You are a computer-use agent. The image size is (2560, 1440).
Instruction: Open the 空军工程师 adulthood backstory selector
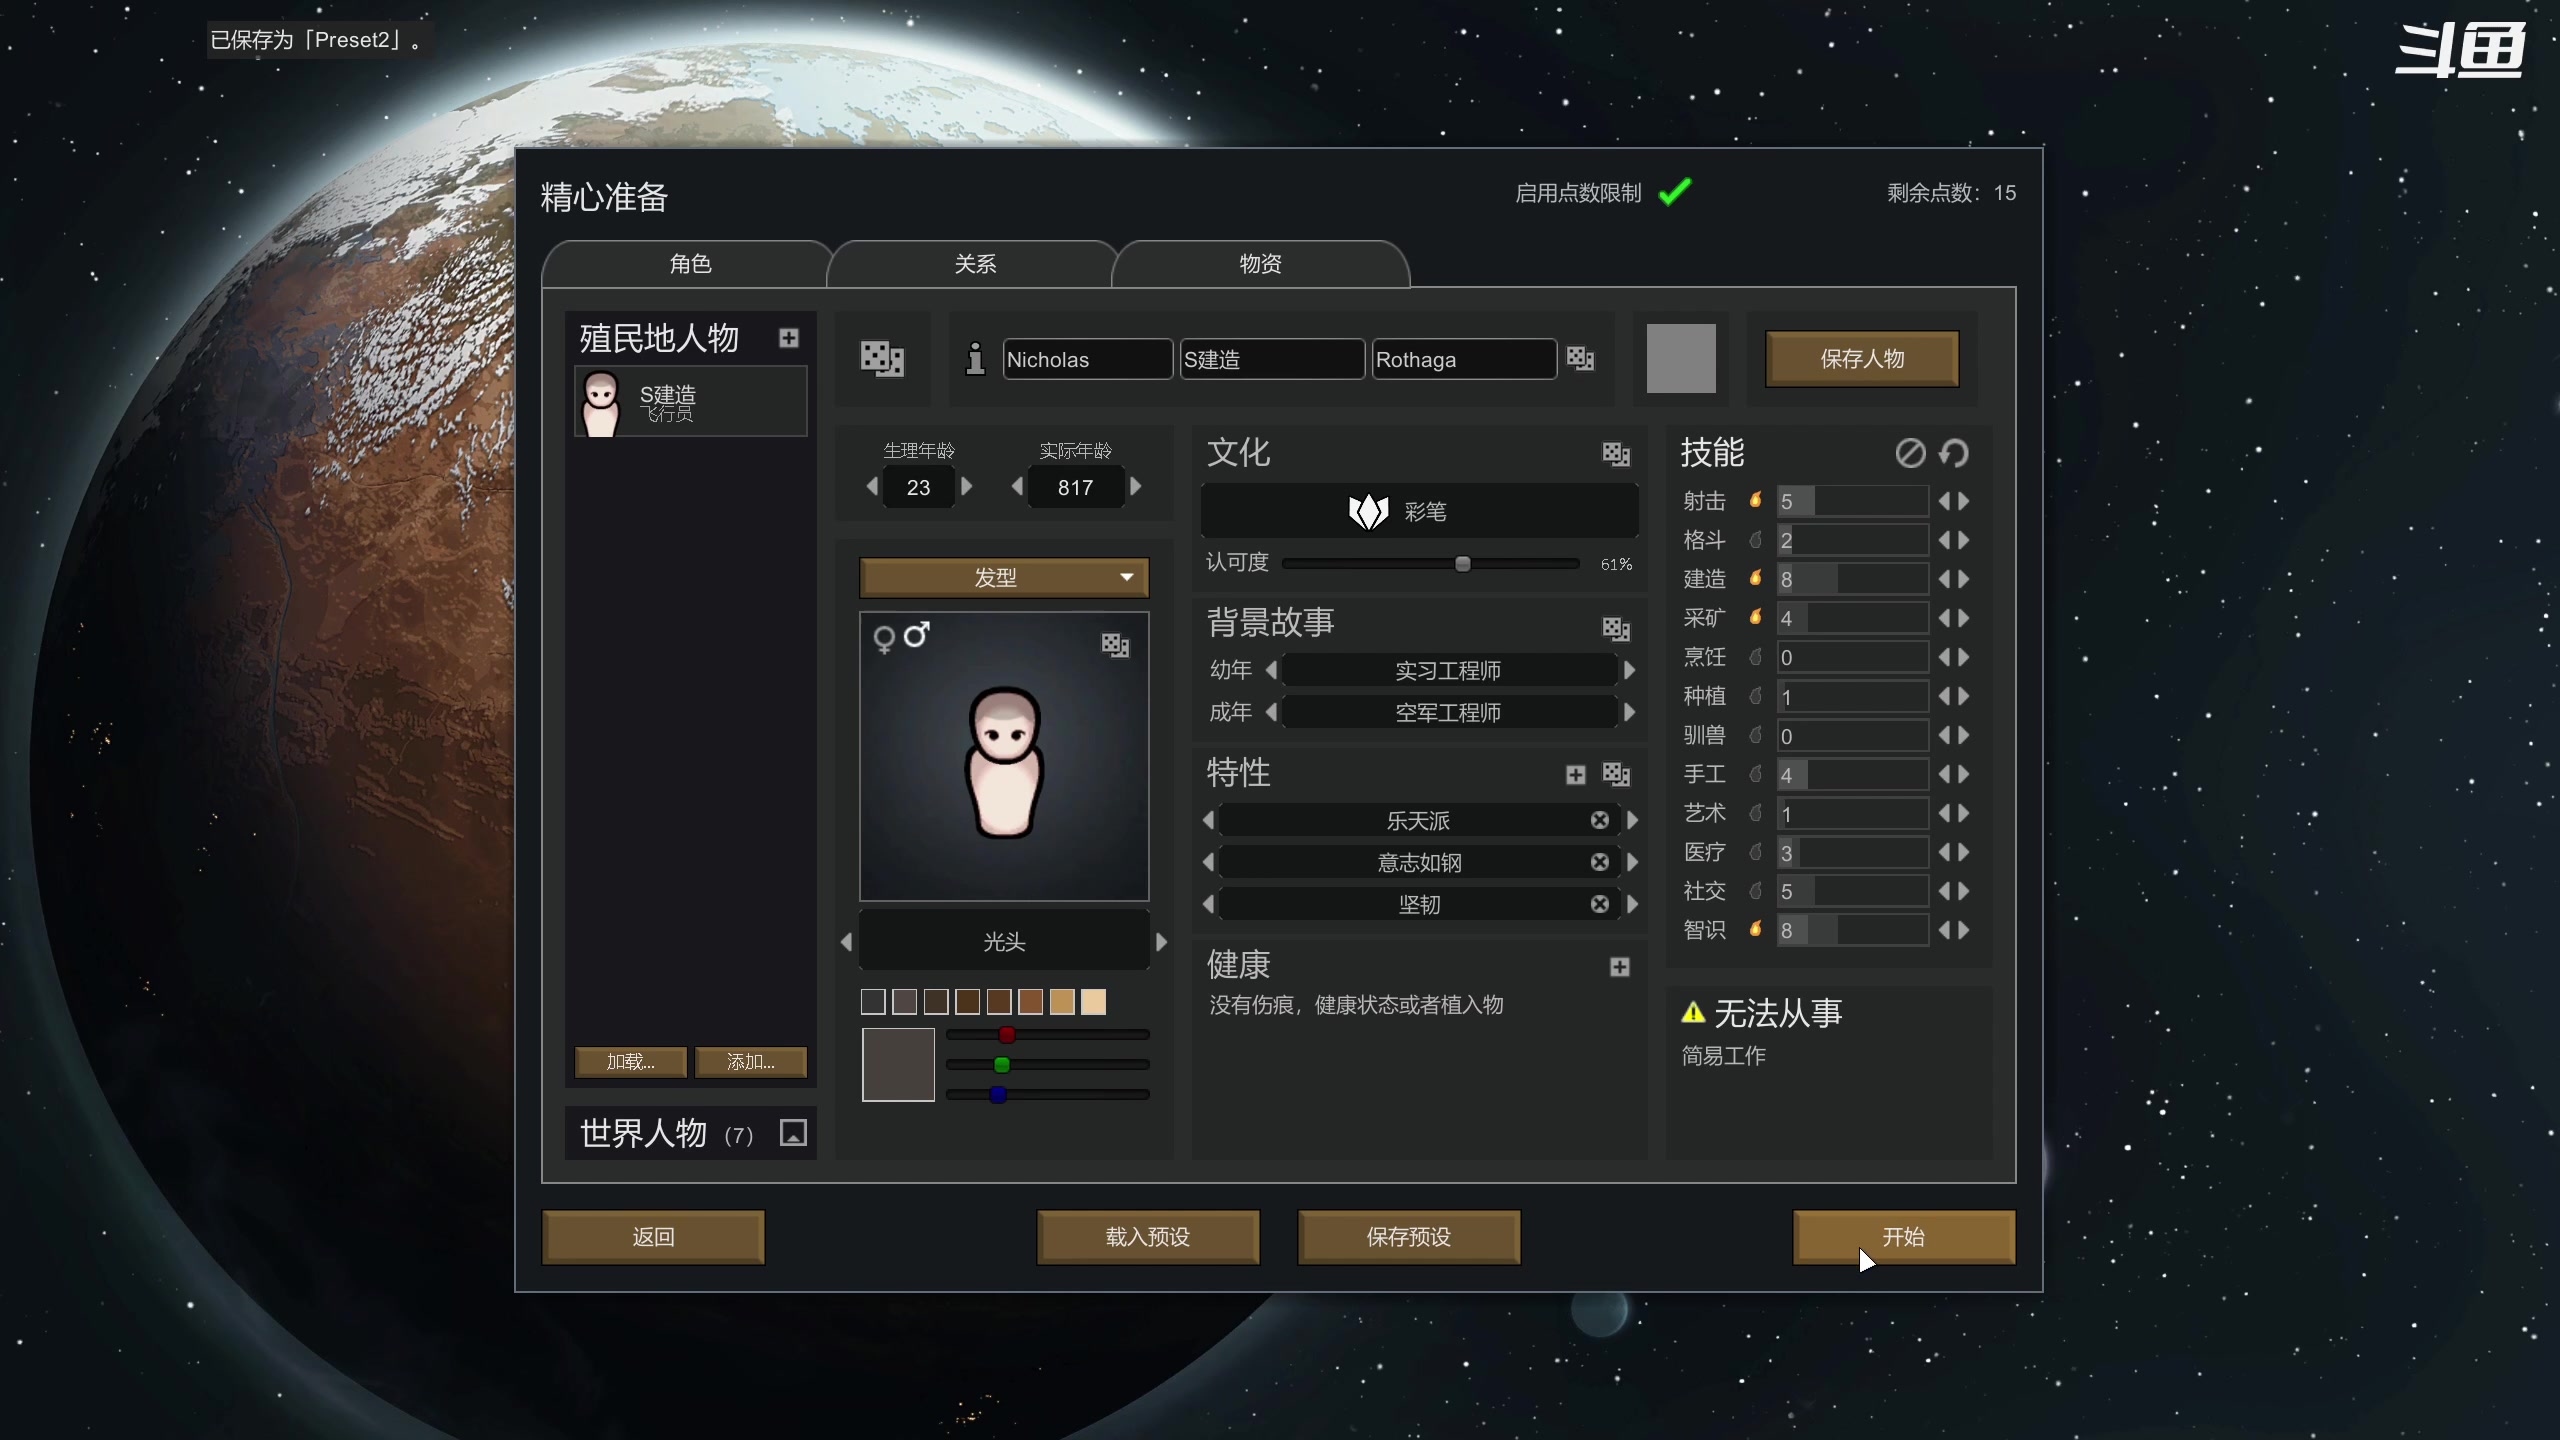(x=1448, y=712)
